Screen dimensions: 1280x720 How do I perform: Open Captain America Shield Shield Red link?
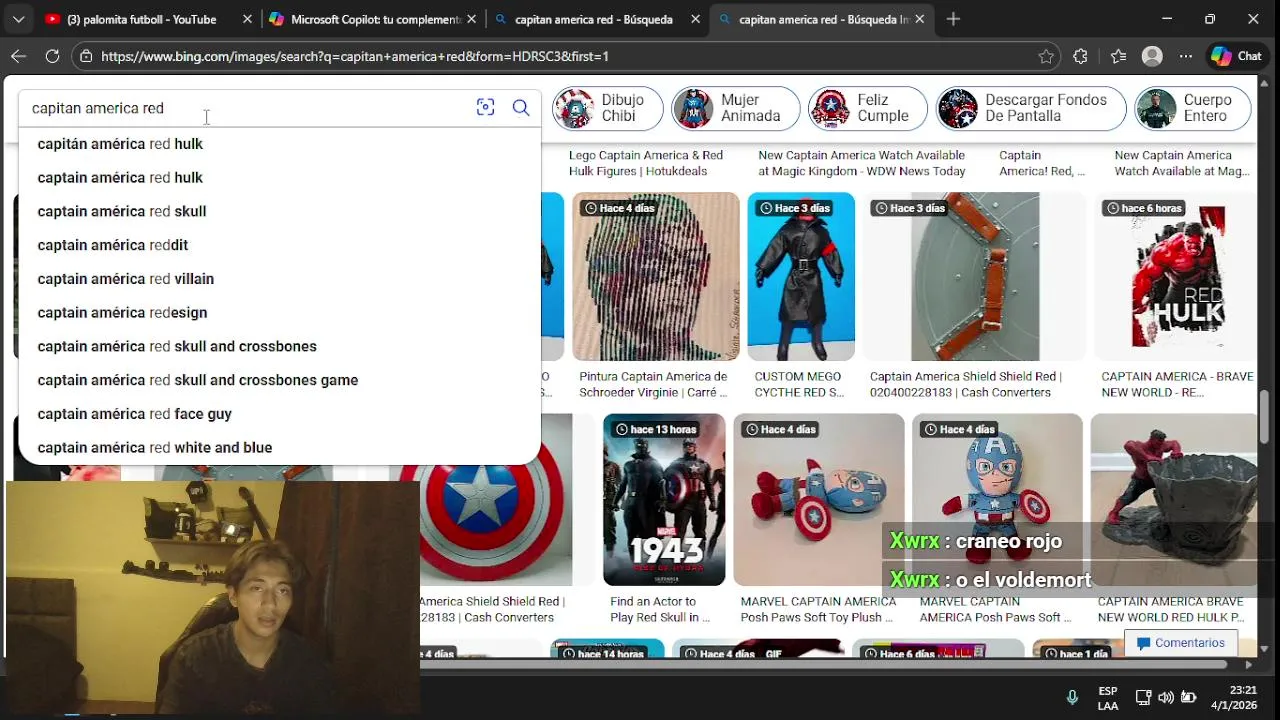[x=966, y=385]
